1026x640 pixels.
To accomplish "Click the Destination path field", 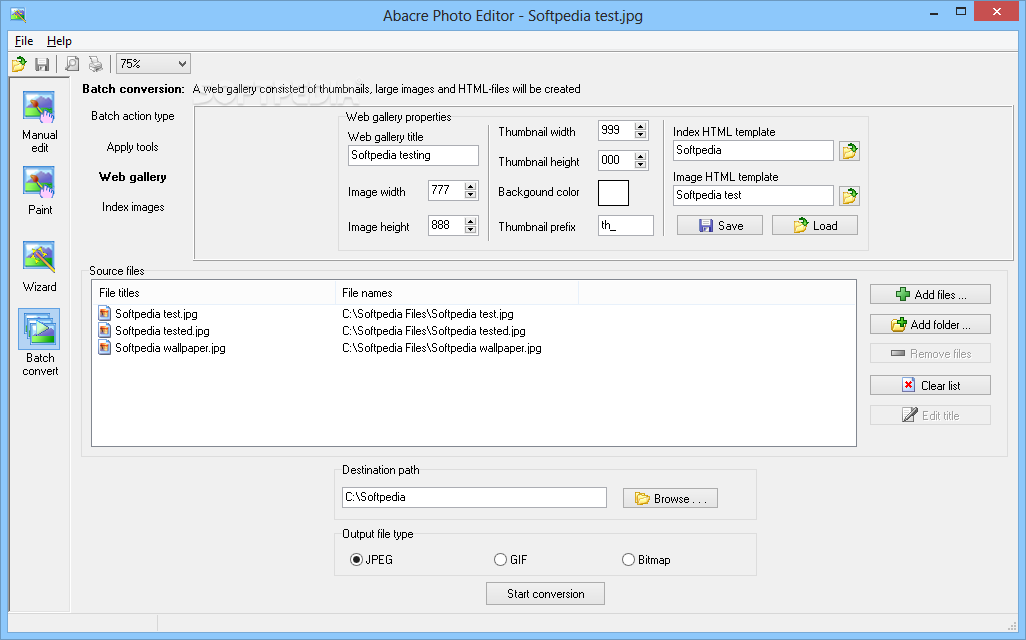I will (x=474, y=497).
